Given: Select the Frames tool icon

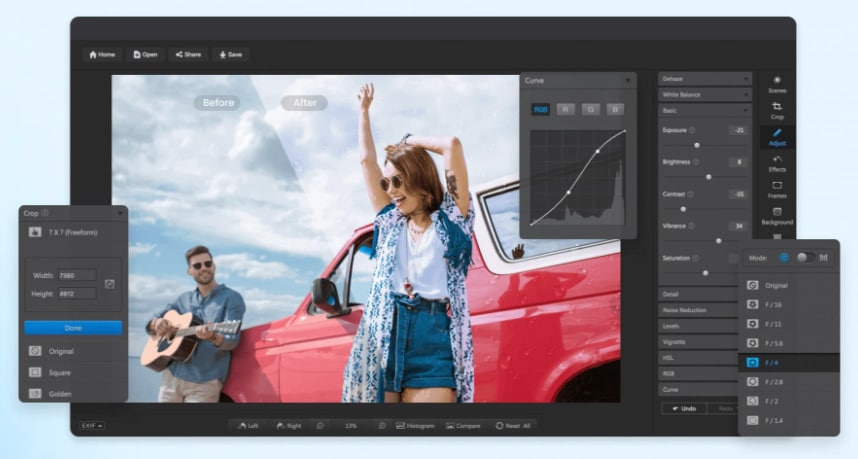Looking at the screenshot, I should (777, 188).
